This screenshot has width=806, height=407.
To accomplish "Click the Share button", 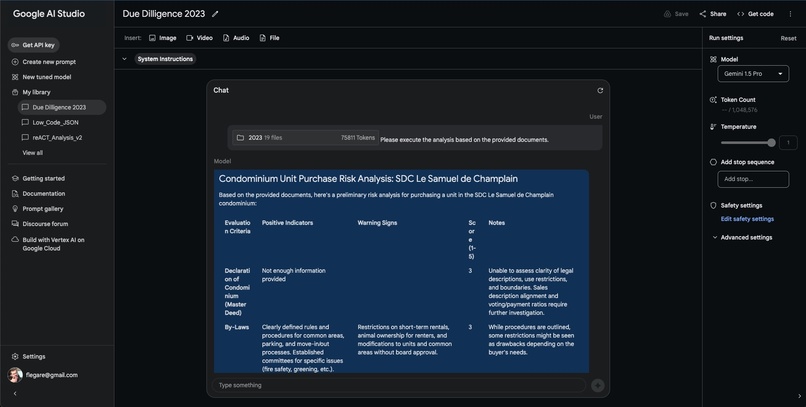I will click(713, 14).
